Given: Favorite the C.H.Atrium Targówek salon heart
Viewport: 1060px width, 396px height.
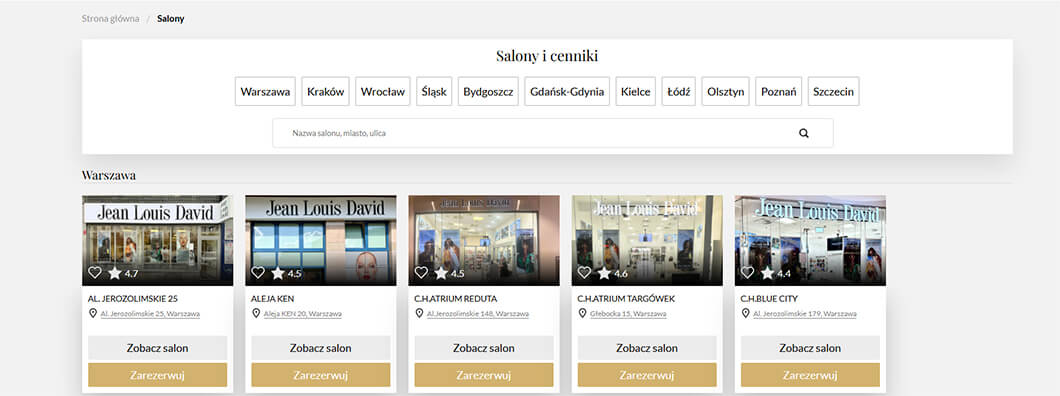Looking at the screenshot, I should [x=584, y=272].
